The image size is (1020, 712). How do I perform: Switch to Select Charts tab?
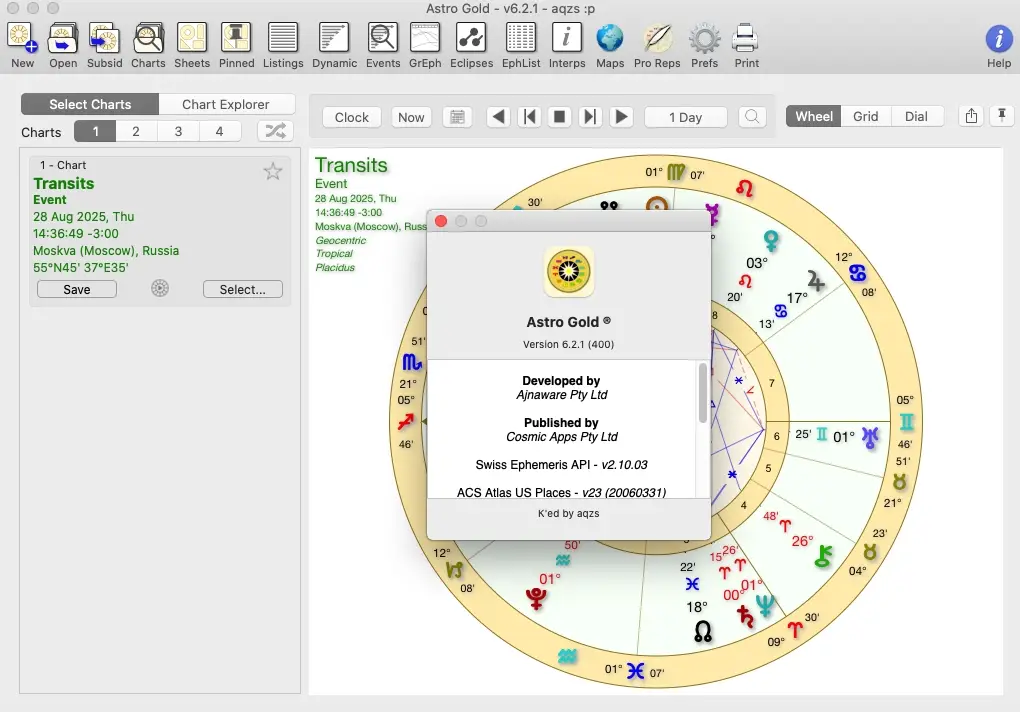(x=90, y=104)
